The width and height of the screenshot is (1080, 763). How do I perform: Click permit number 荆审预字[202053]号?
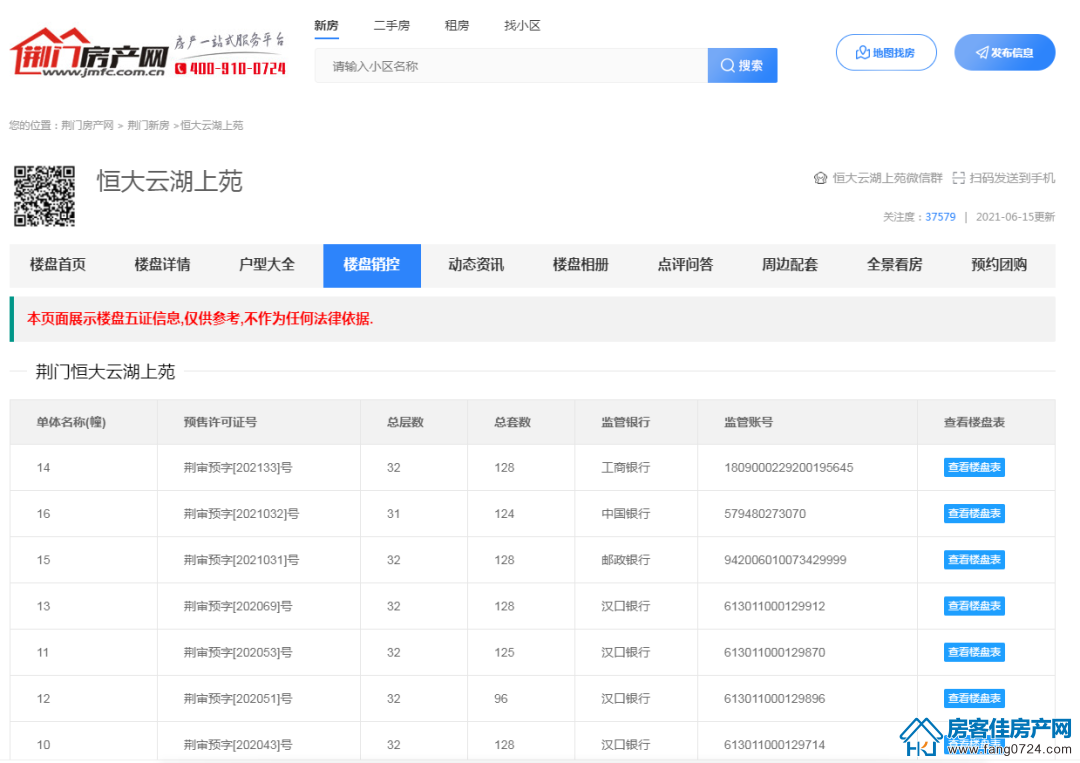tap(238, 652)
